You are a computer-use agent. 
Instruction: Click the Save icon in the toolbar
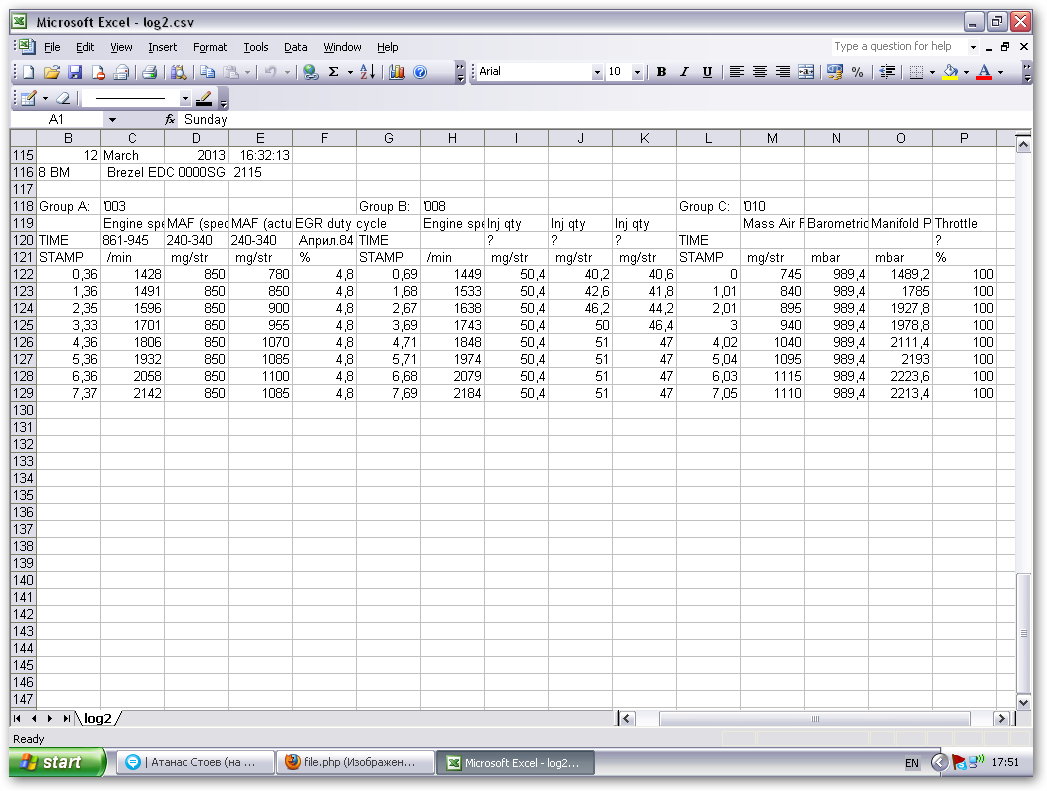75,72
